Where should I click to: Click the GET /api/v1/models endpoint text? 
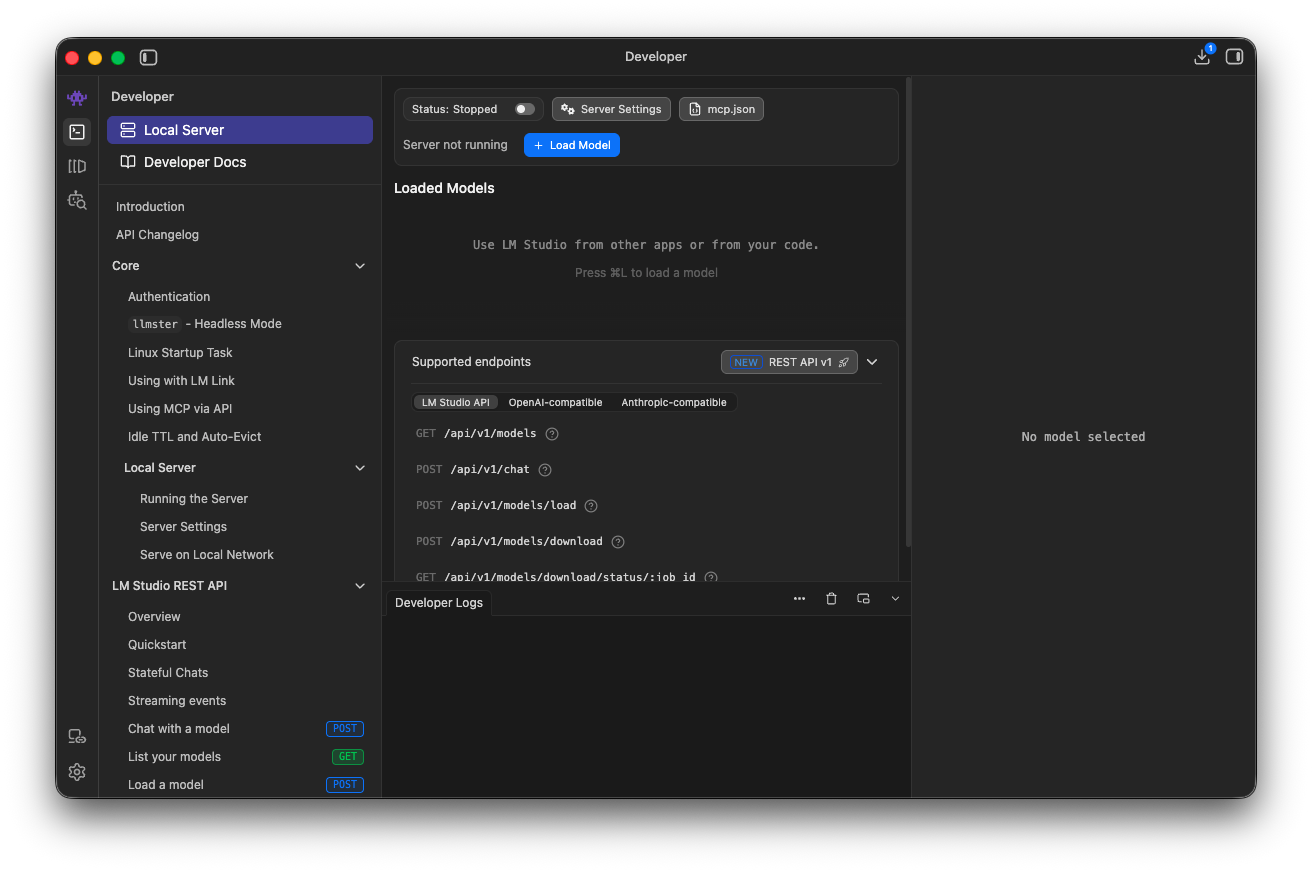(476, 434)
